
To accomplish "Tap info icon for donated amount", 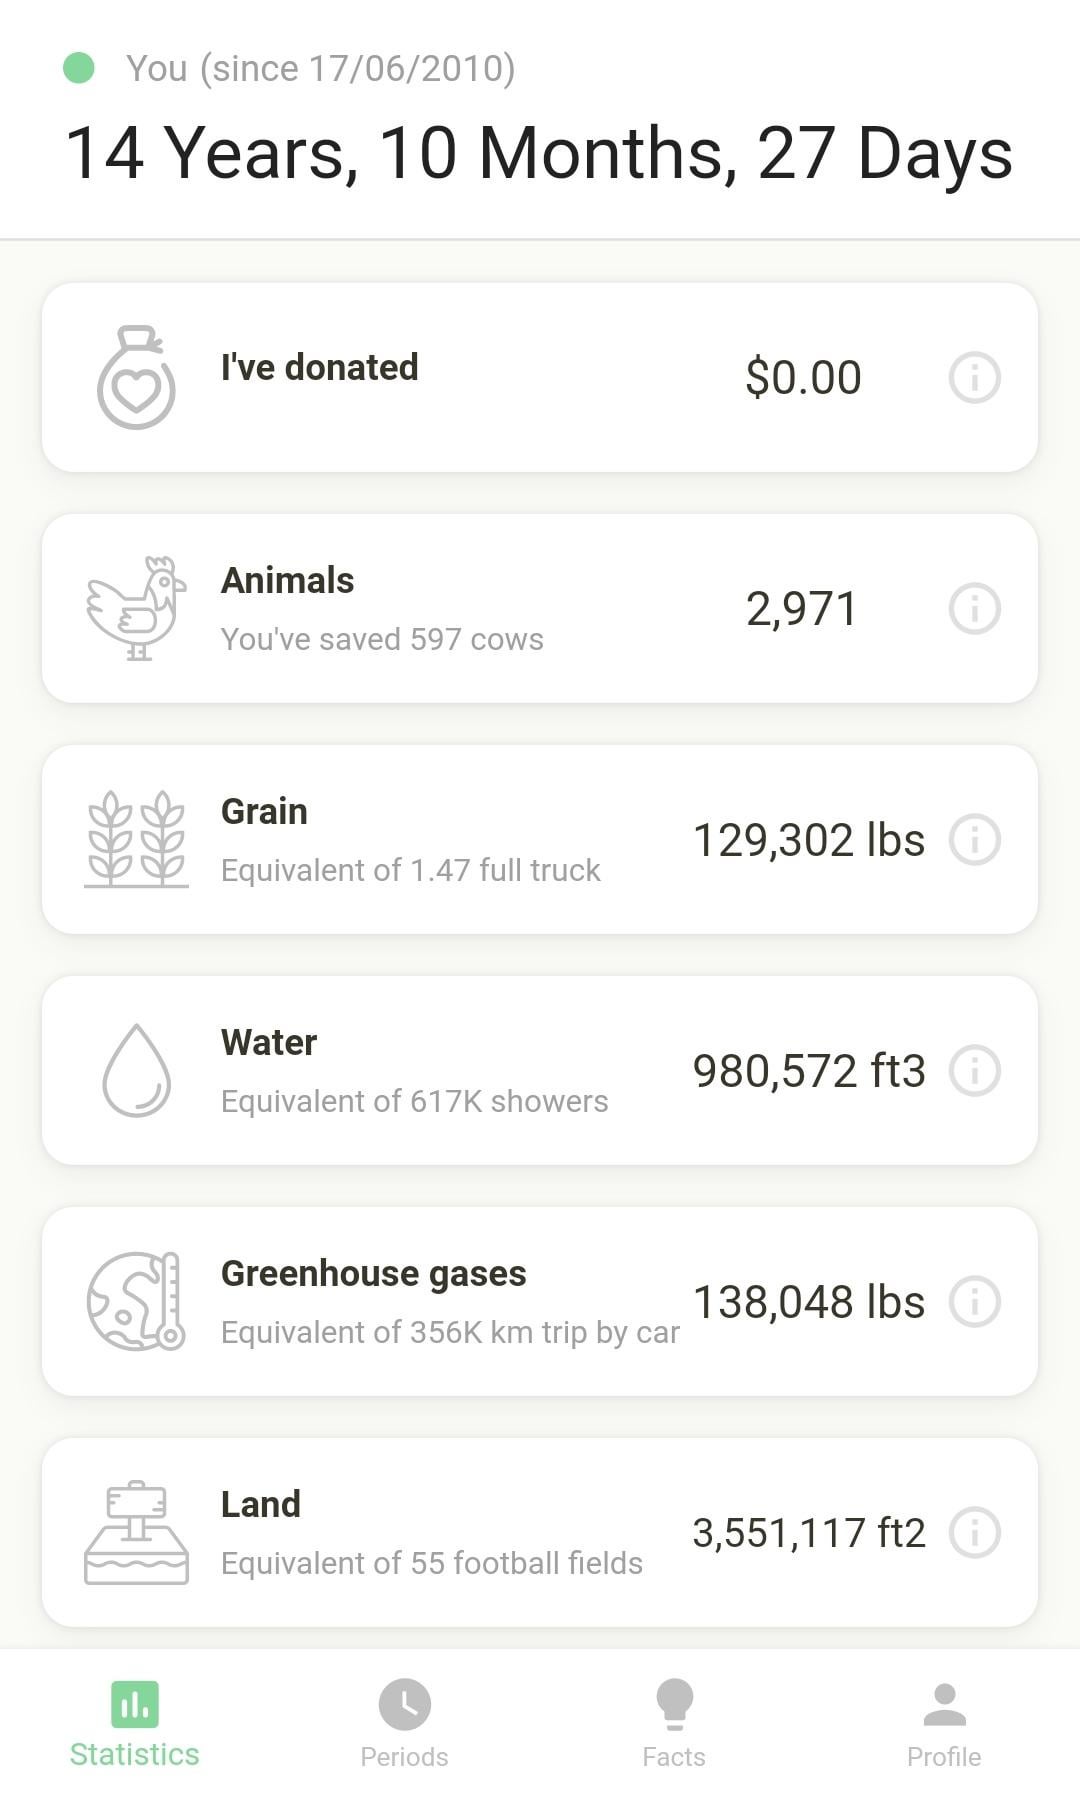I will pyautogui.click(x=974, y=378).
